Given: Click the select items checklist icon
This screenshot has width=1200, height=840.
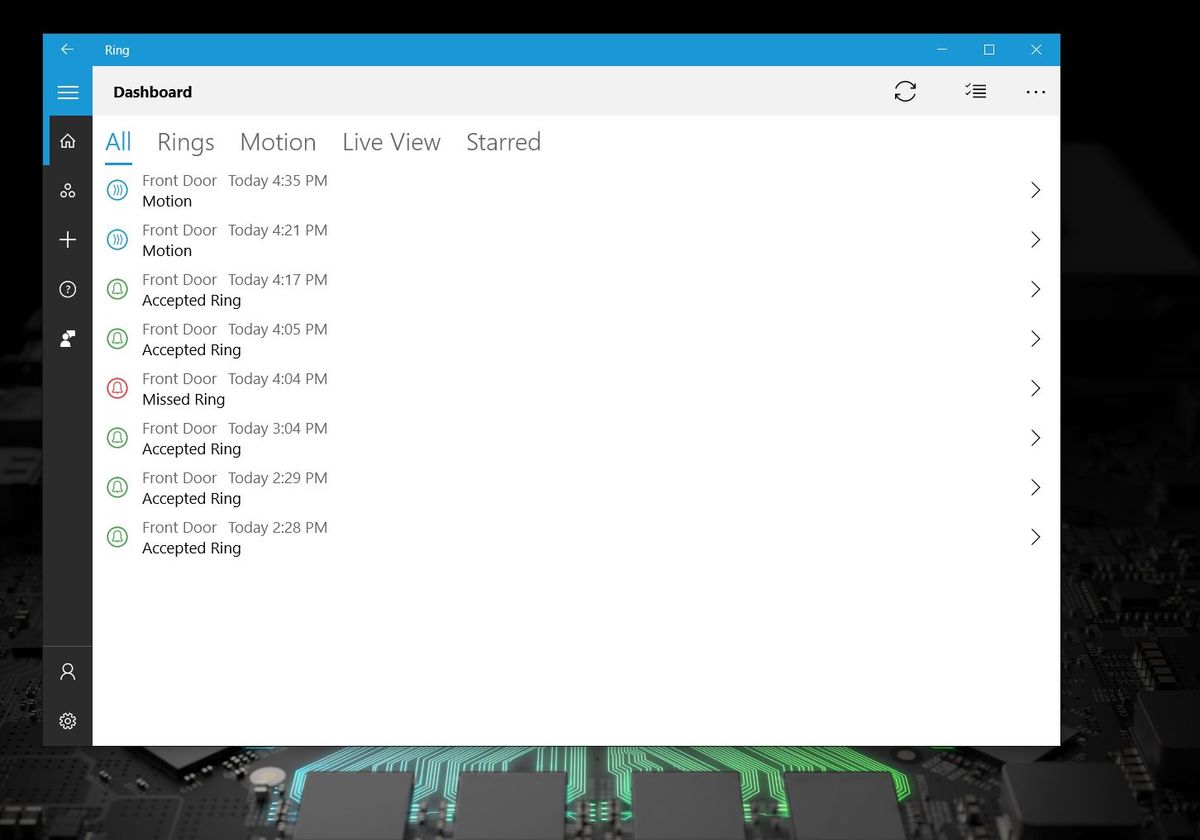Looking at the screenshot, I should (976, 91).
